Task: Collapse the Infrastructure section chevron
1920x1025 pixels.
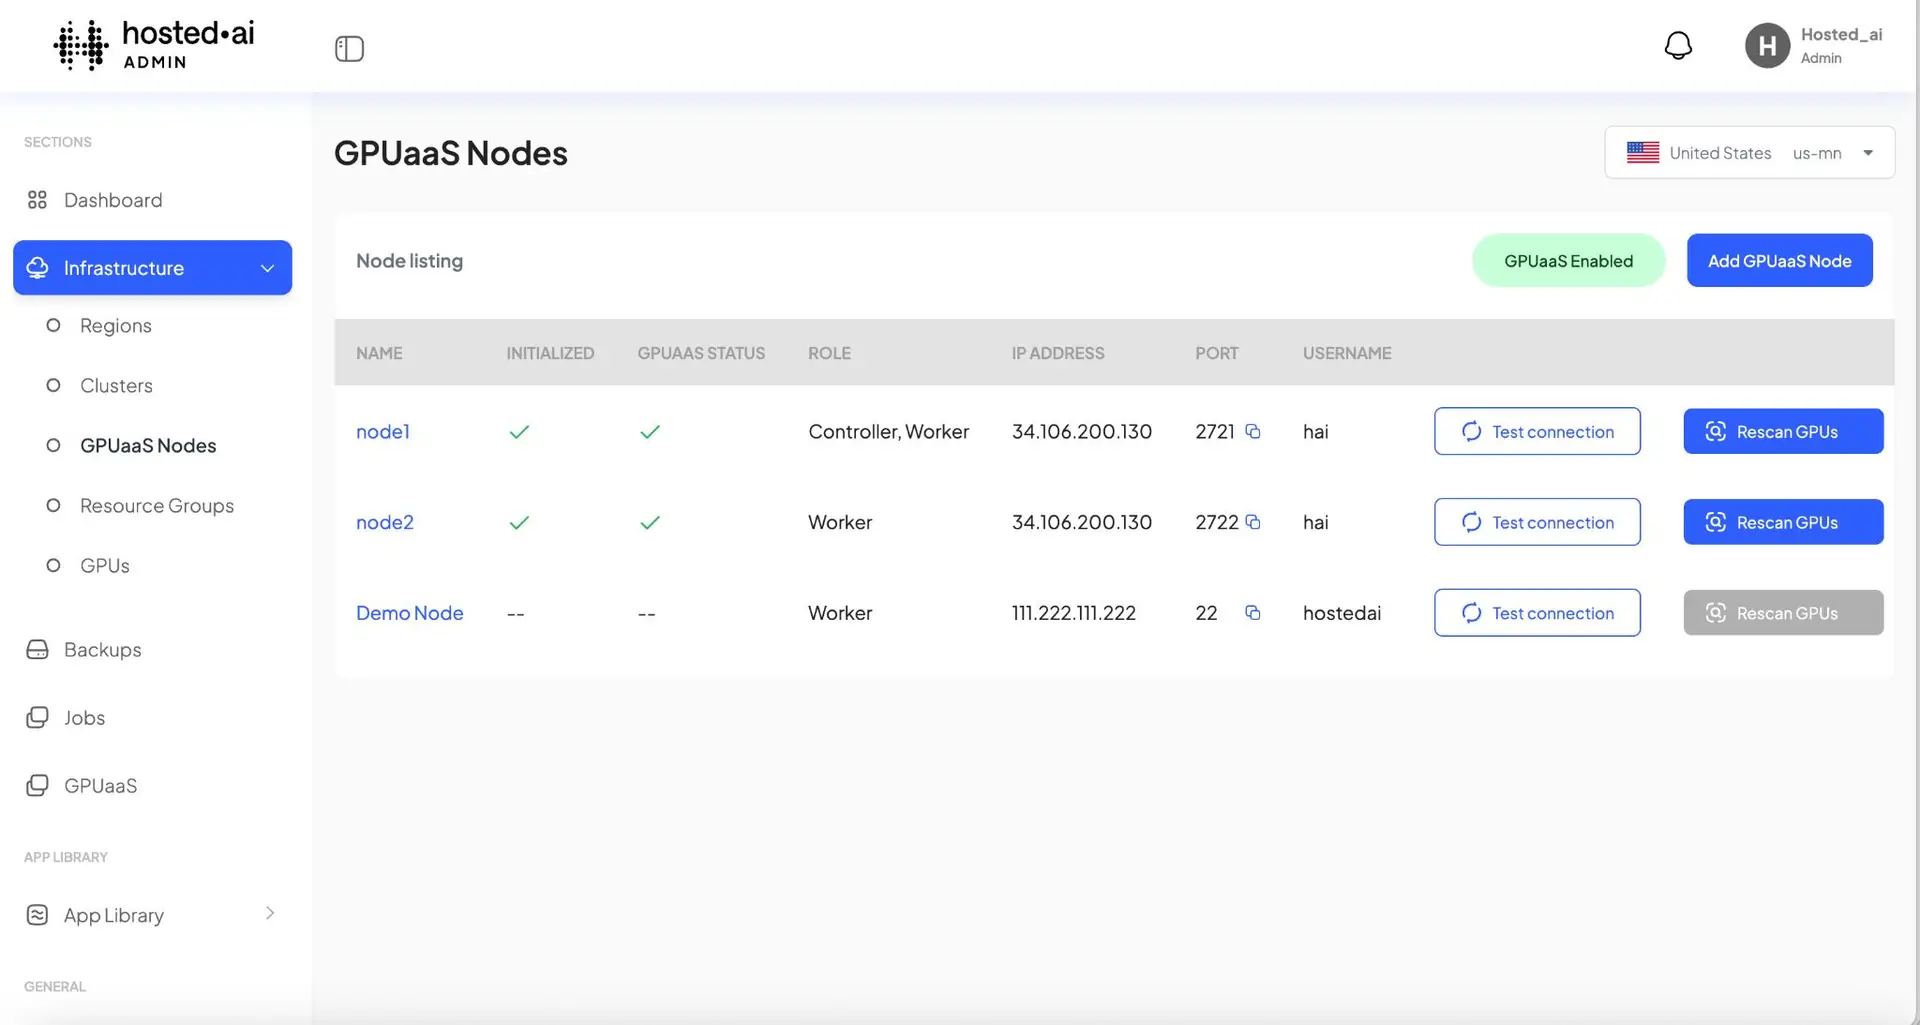Action: pyautogui.click(x=267, y=268)
